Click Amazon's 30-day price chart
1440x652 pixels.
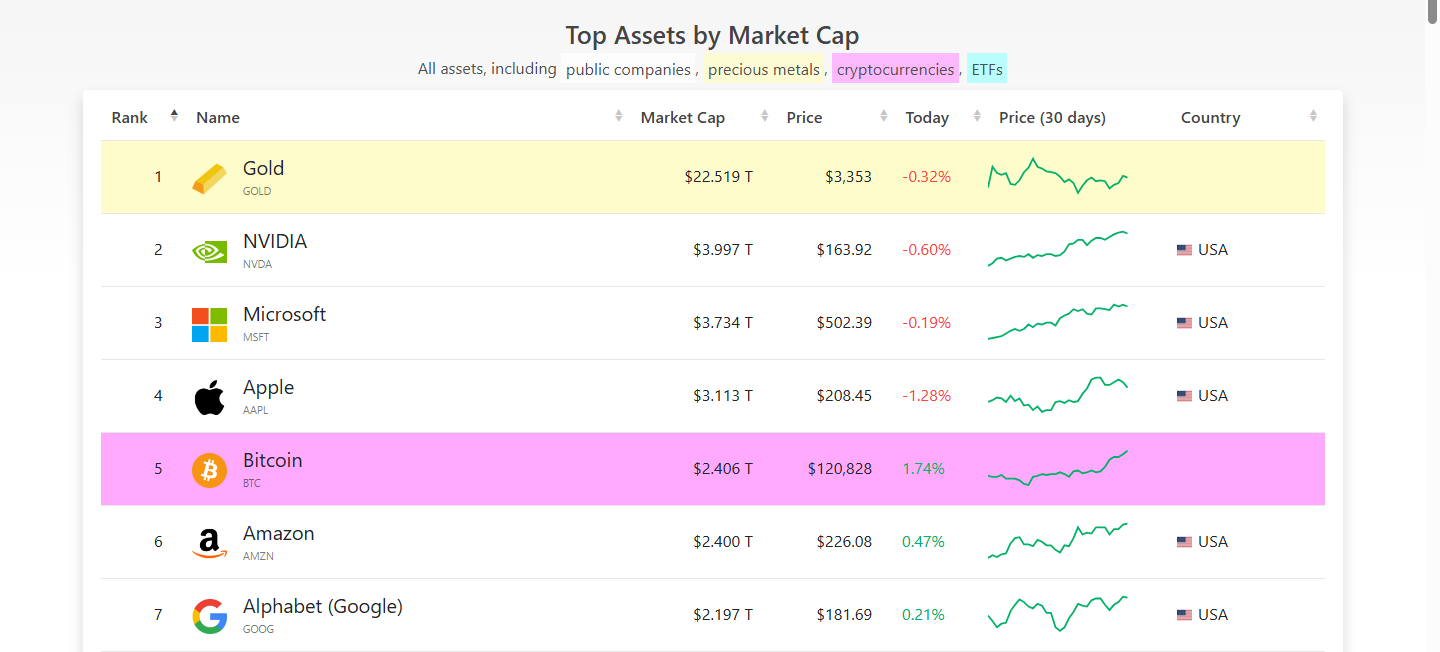tap(1058, 540)
